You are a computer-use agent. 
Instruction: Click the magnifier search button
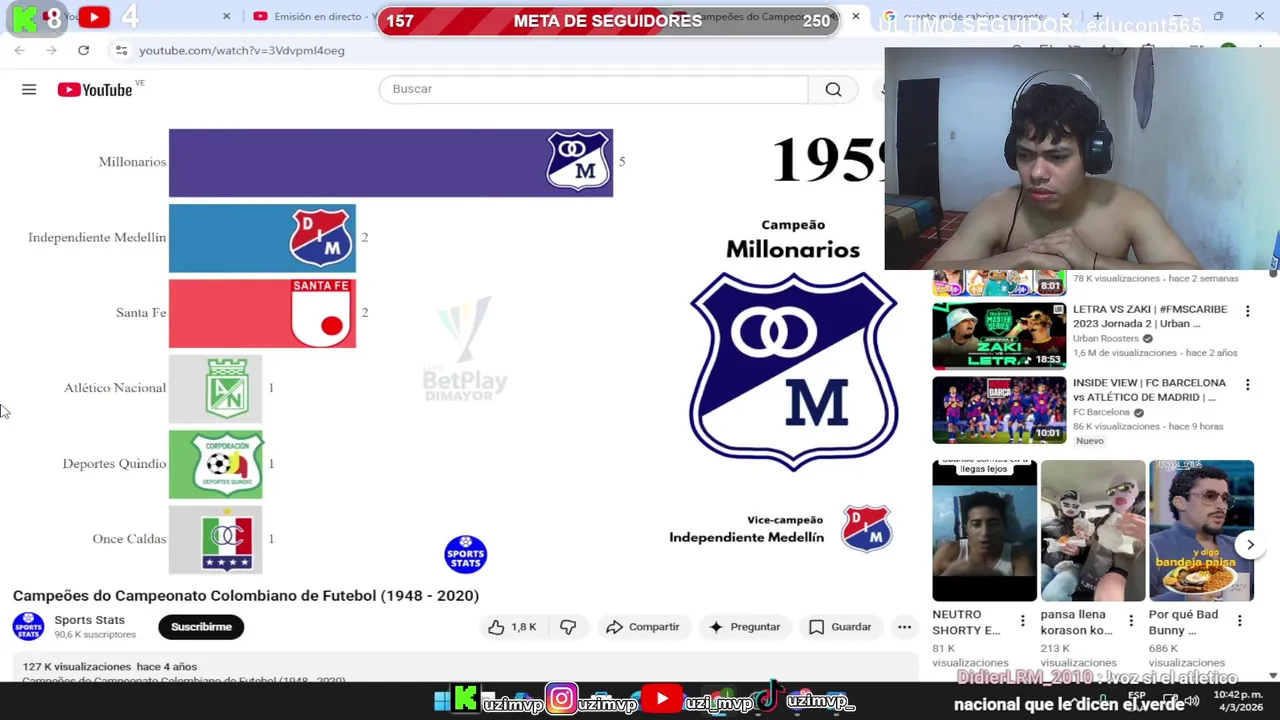pyautogui.click(x=833, y=89)
